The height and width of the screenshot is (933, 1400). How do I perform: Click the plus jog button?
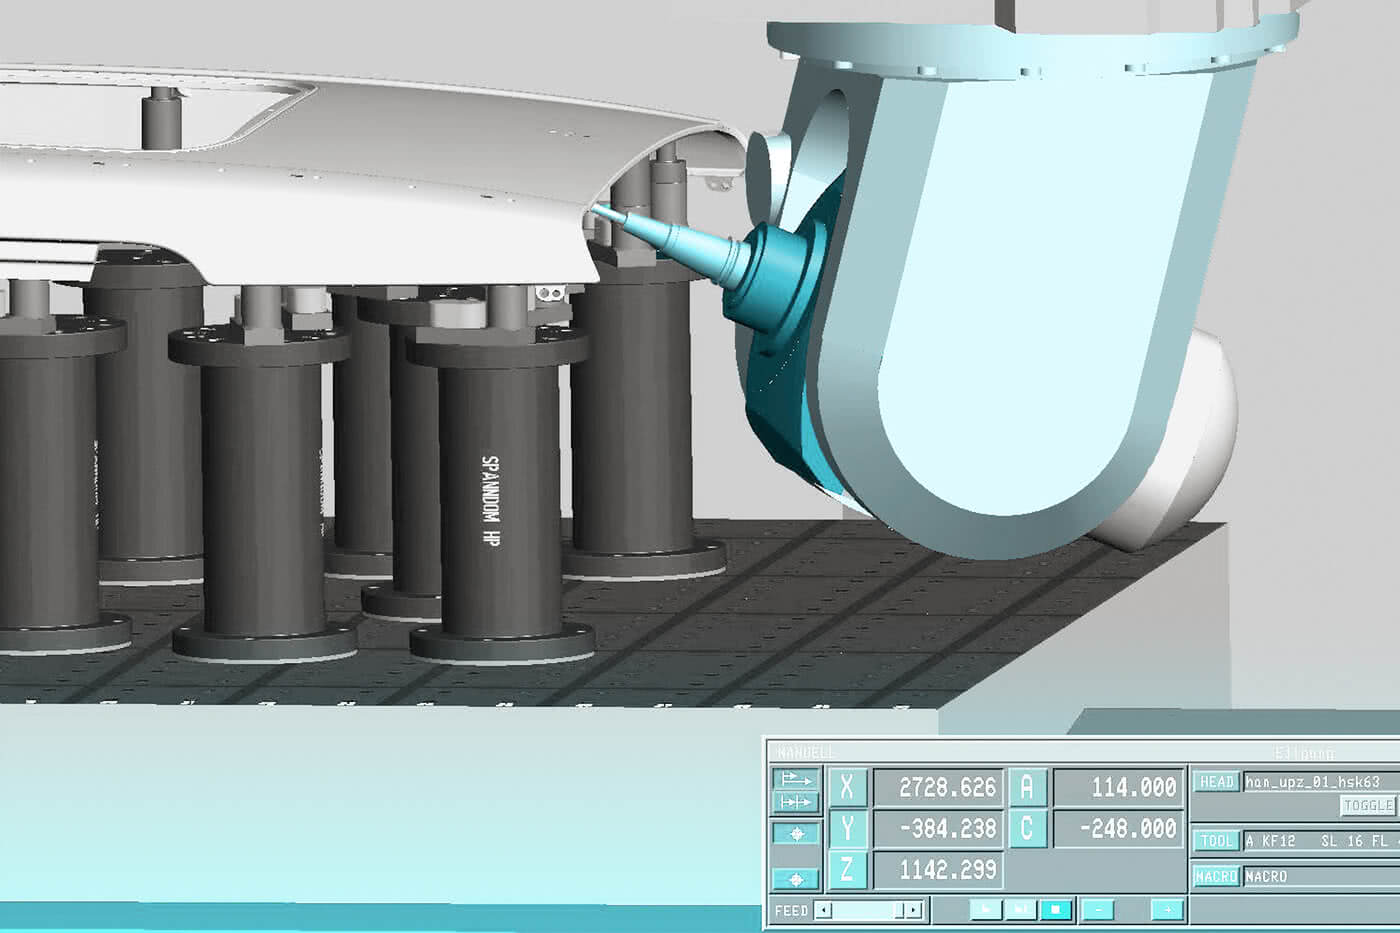[x=1167, y=910]
